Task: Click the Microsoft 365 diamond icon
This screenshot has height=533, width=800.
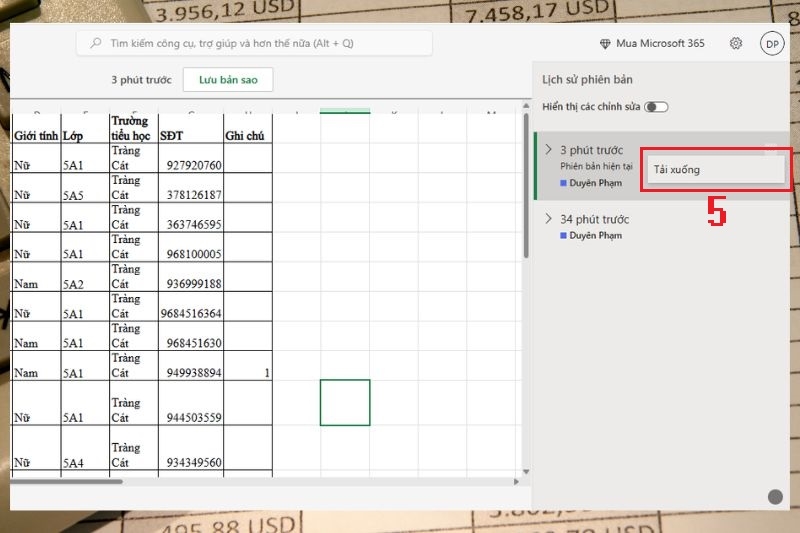Action: click(x=605, y=44)
